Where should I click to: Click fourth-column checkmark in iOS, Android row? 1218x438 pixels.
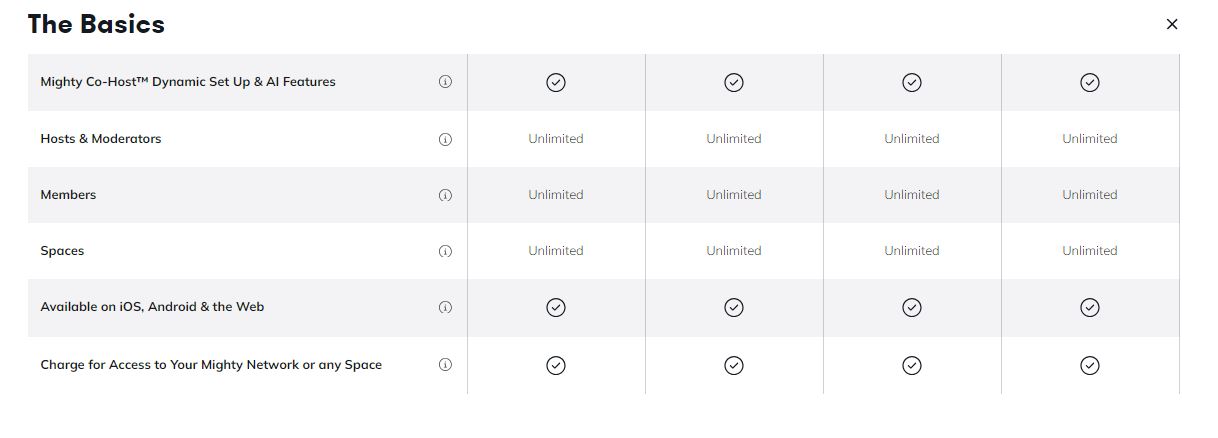click(x=1090, y=307)
